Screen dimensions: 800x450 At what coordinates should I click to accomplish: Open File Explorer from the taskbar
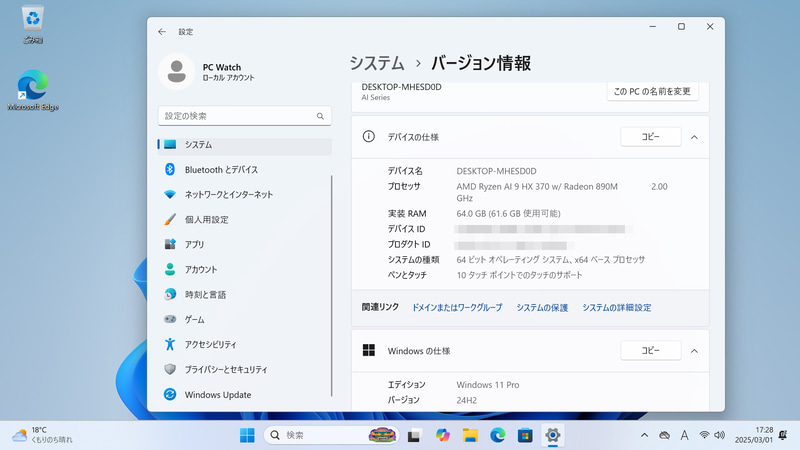click(x=470, y=435)
